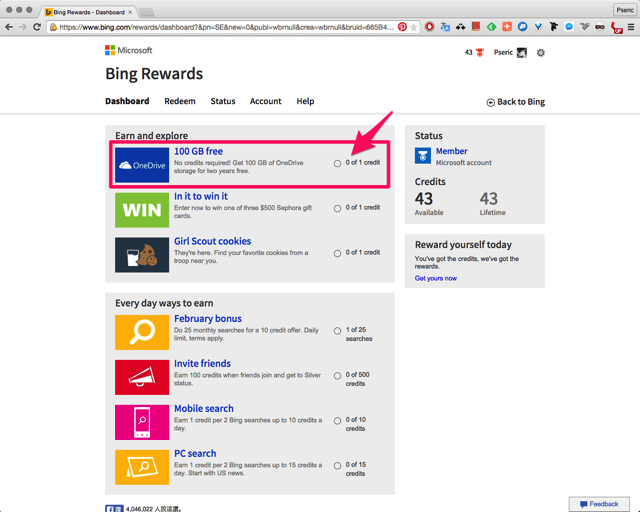Open the 100 GB free offer link
The height and width of the screenshot is (512, 640).
[198, 151]
